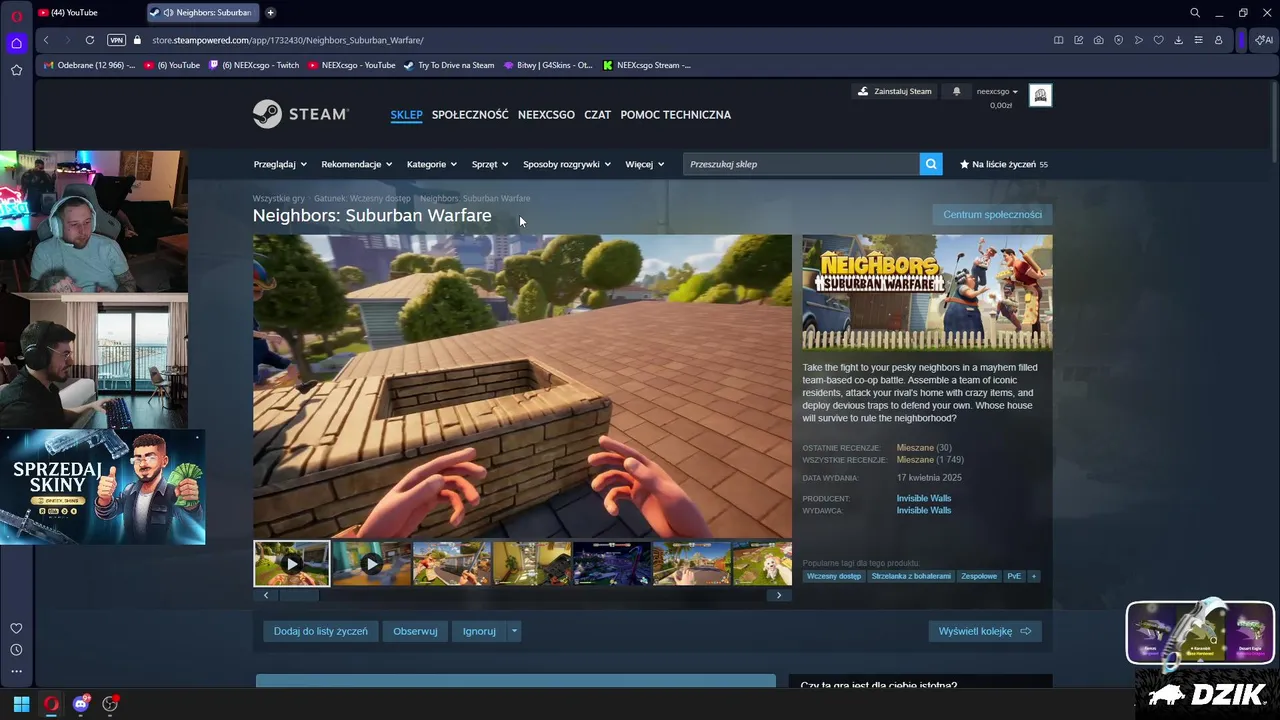This screenshot has height=720, width=1280.
Task: Open Wszystkie gry breadcrumb link
Action: coord(279,198)
